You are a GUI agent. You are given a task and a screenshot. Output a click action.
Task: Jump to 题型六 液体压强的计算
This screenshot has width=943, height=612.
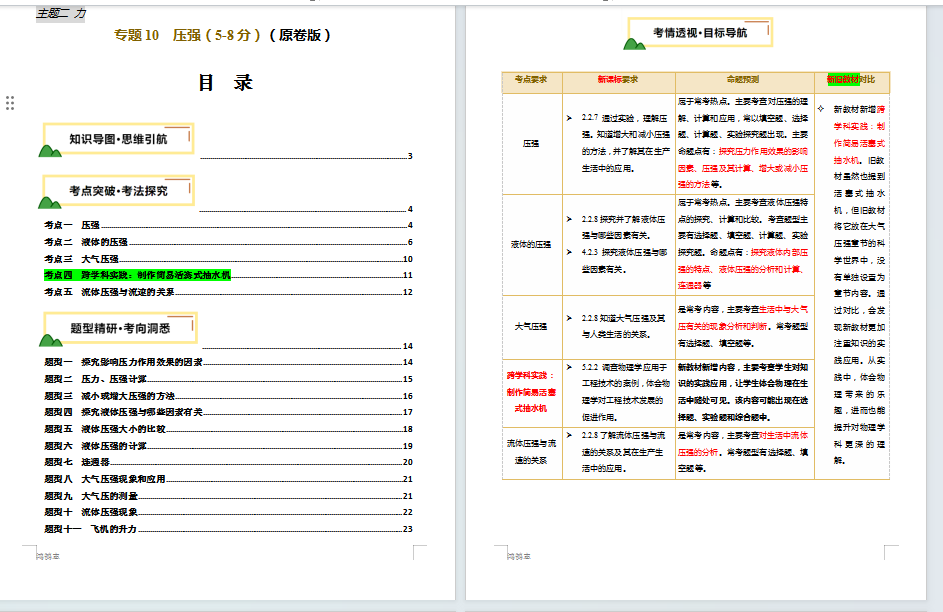tap(228, 445)
